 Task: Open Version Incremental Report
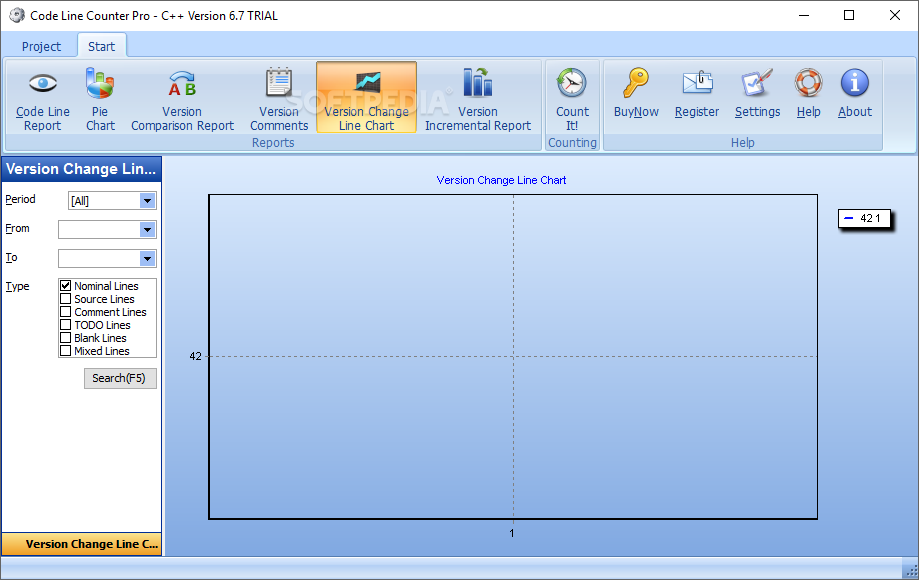pyautogui.click(x=478, y=98)
